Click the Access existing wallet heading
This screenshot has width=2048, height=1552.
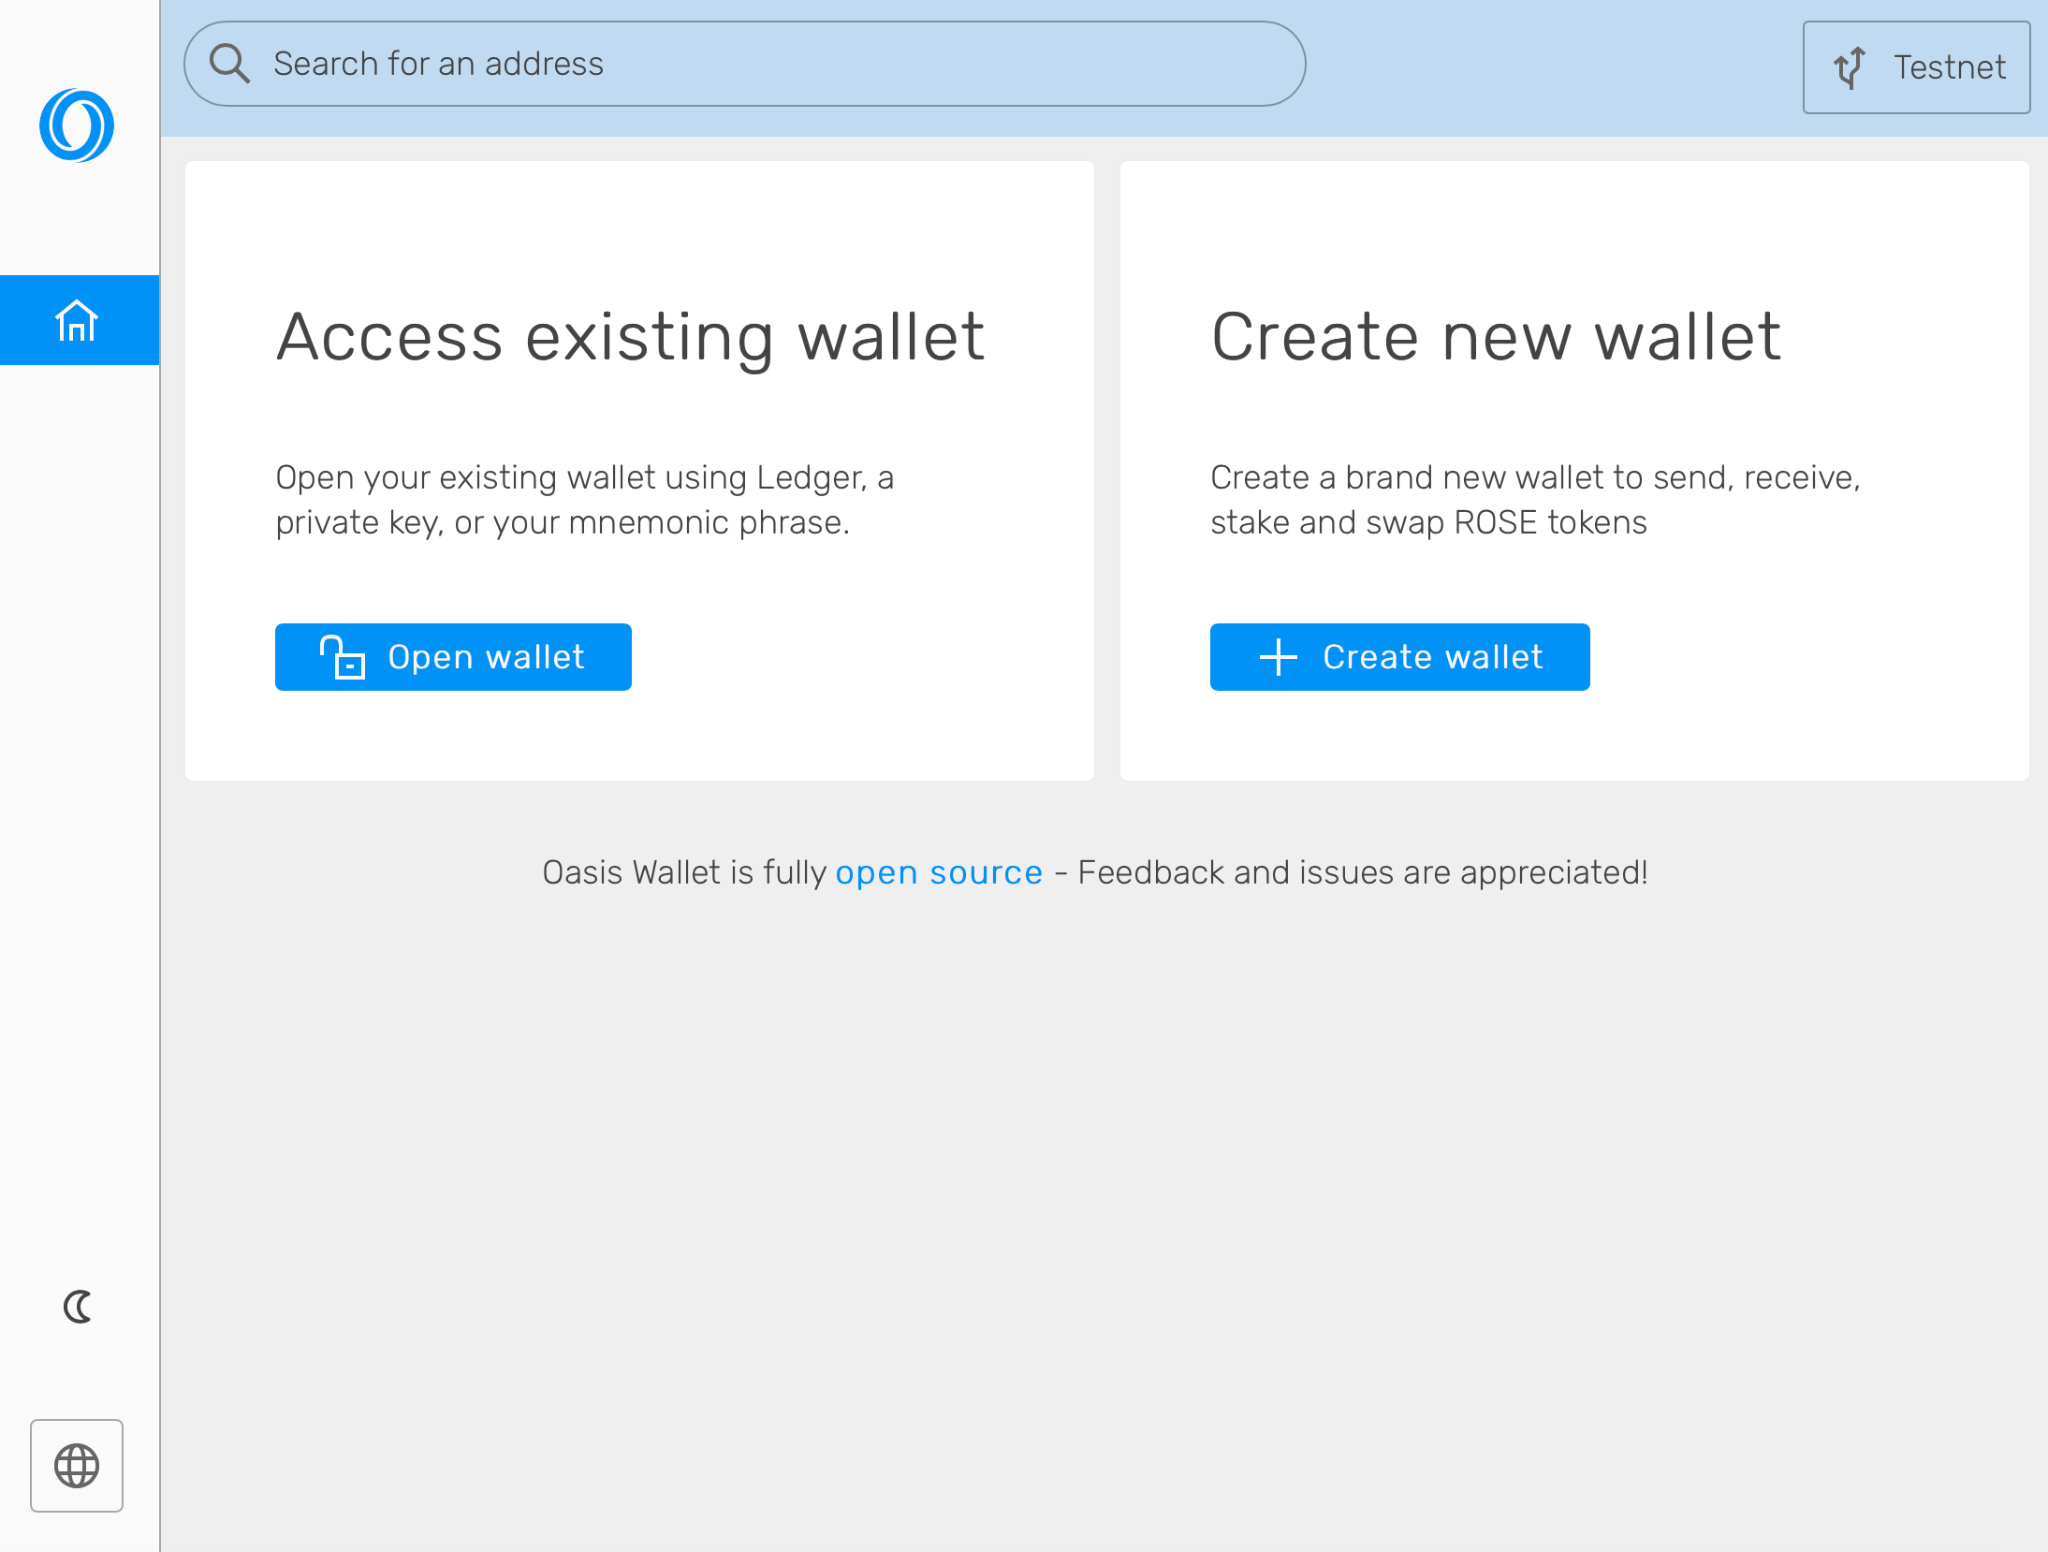tap(631, 337)
